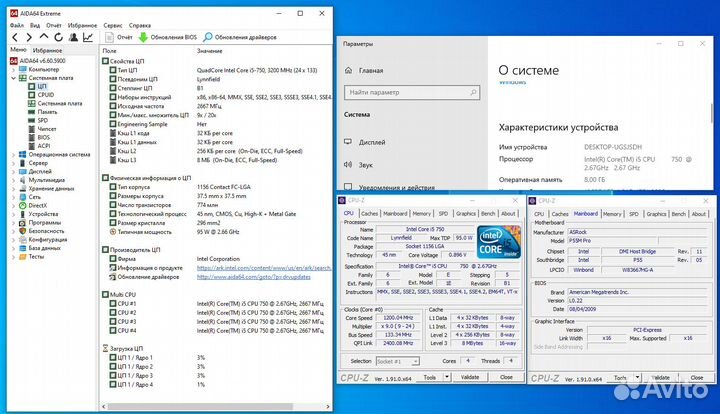Image resolution: width=720 pixels, height=414 pixels.
Task: Click Validate button in right CPU-Z window
Action: (x=661, y=377)
